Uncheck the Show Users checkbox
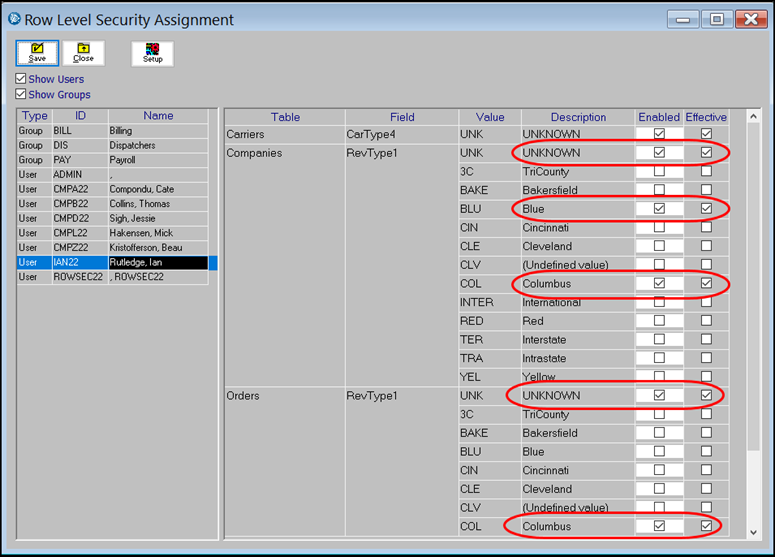 click(x=21, y=79)
